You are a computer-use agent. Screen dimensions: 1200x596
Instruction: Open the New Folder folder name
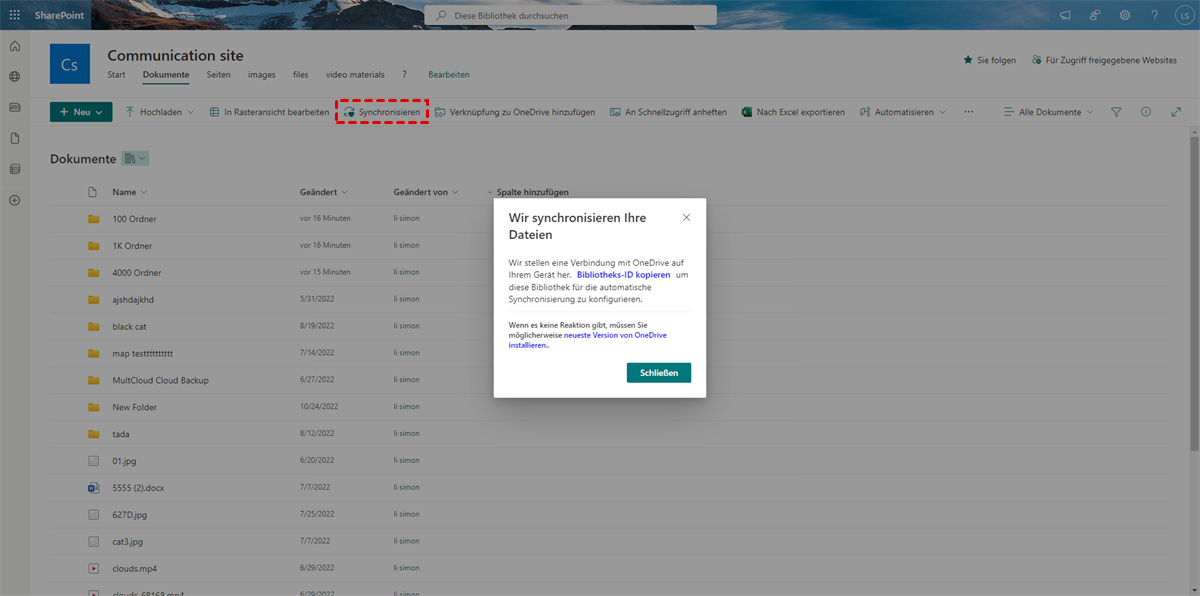pyautogui.click(x=135, y=407)
